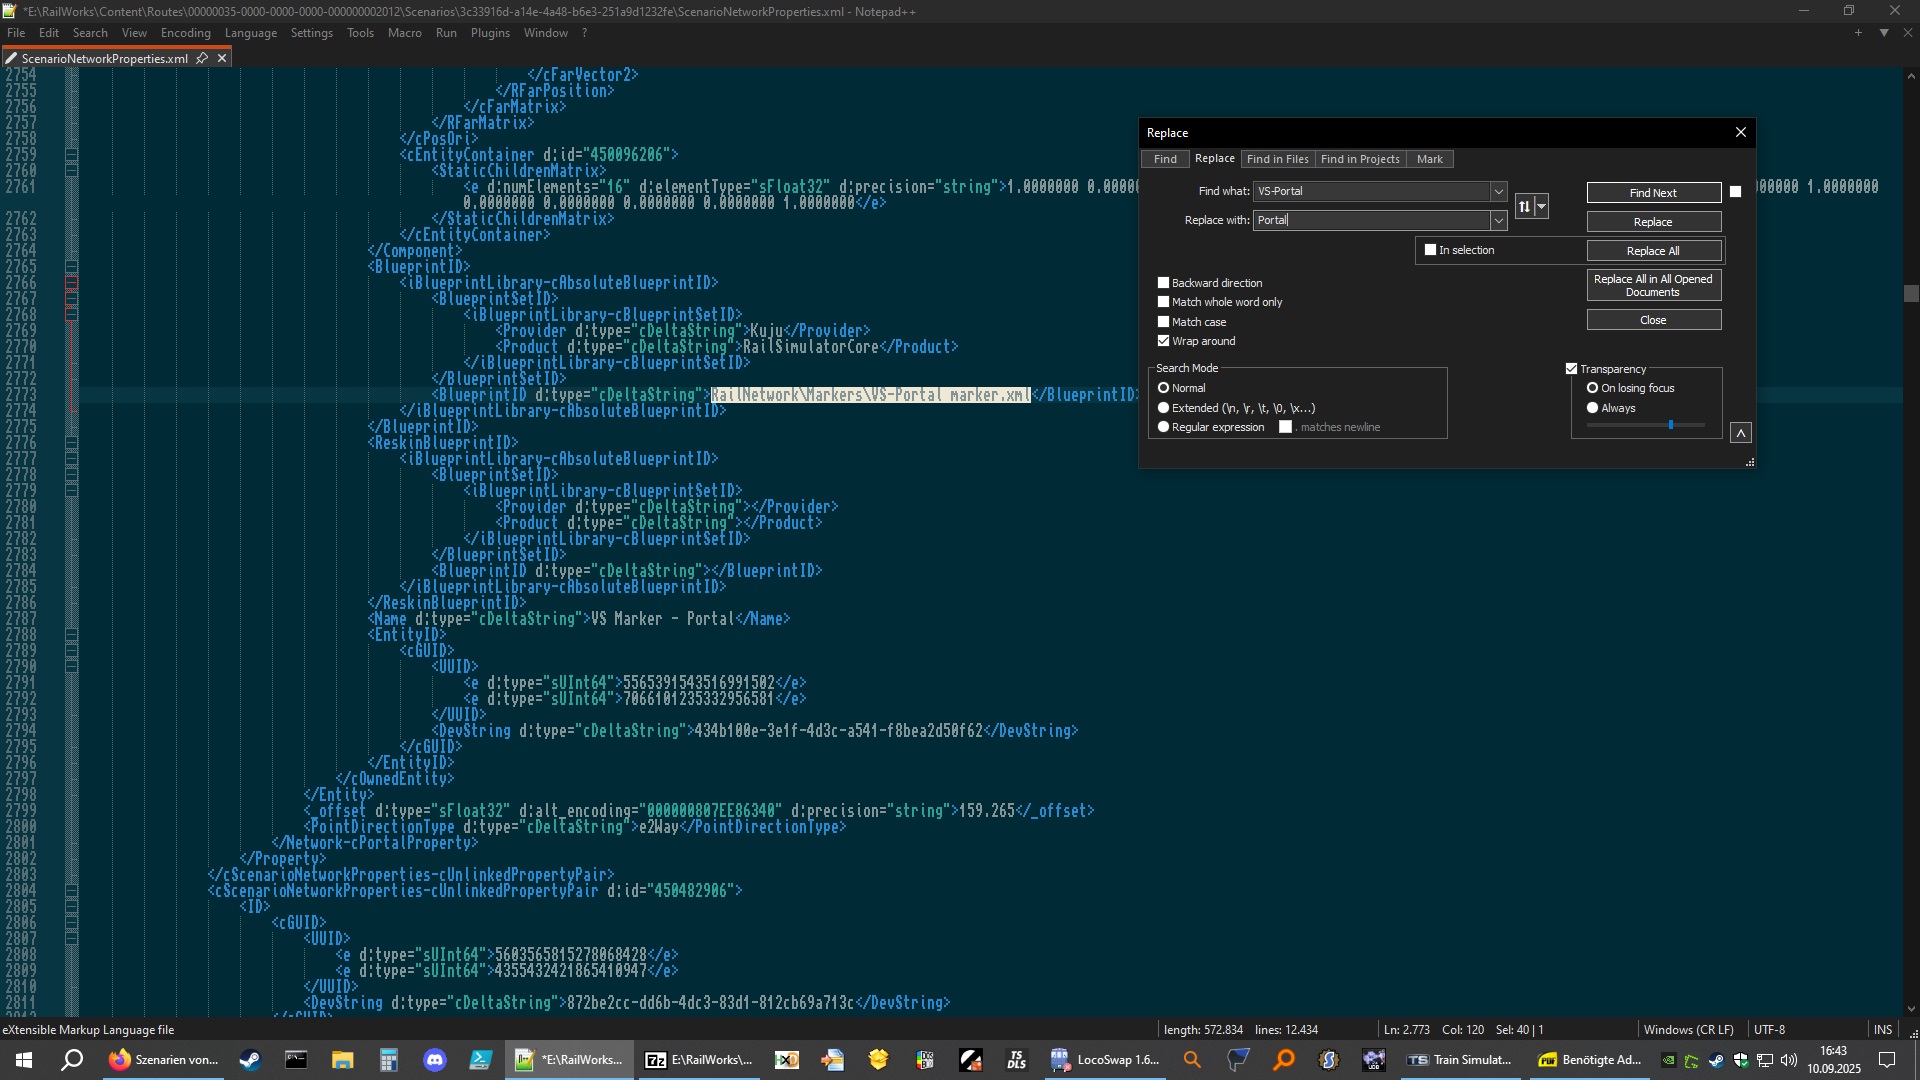
Task: Open Windows File Explorer from the taskbar
Action: pyautogui.click(x=342, y=1060)
